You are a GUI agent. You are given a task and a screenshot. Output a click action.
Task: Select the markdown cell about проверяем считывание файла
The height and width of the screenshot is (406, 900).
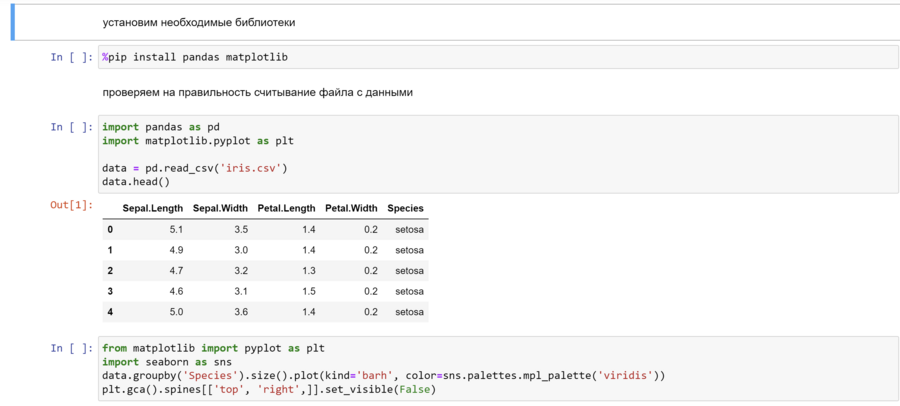click(257, 92)
